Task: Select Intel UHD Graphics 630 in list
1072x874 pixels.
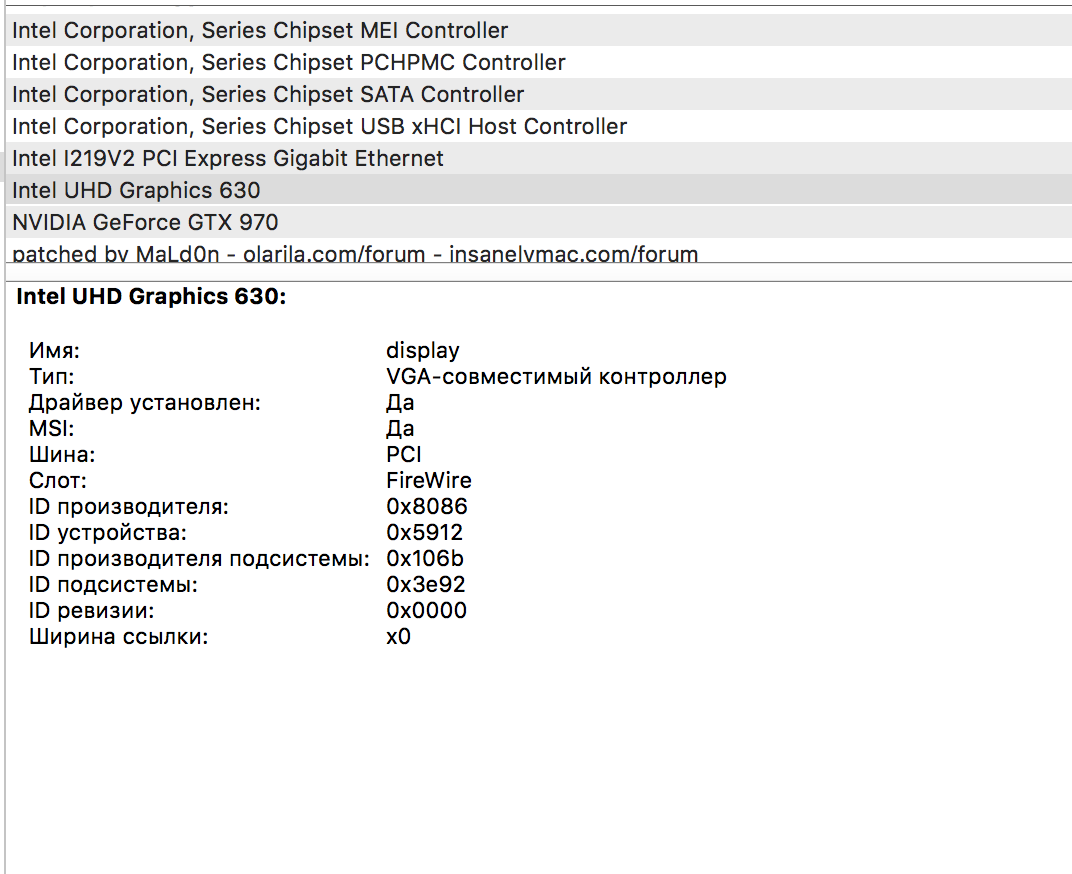Action: (136, 191)
